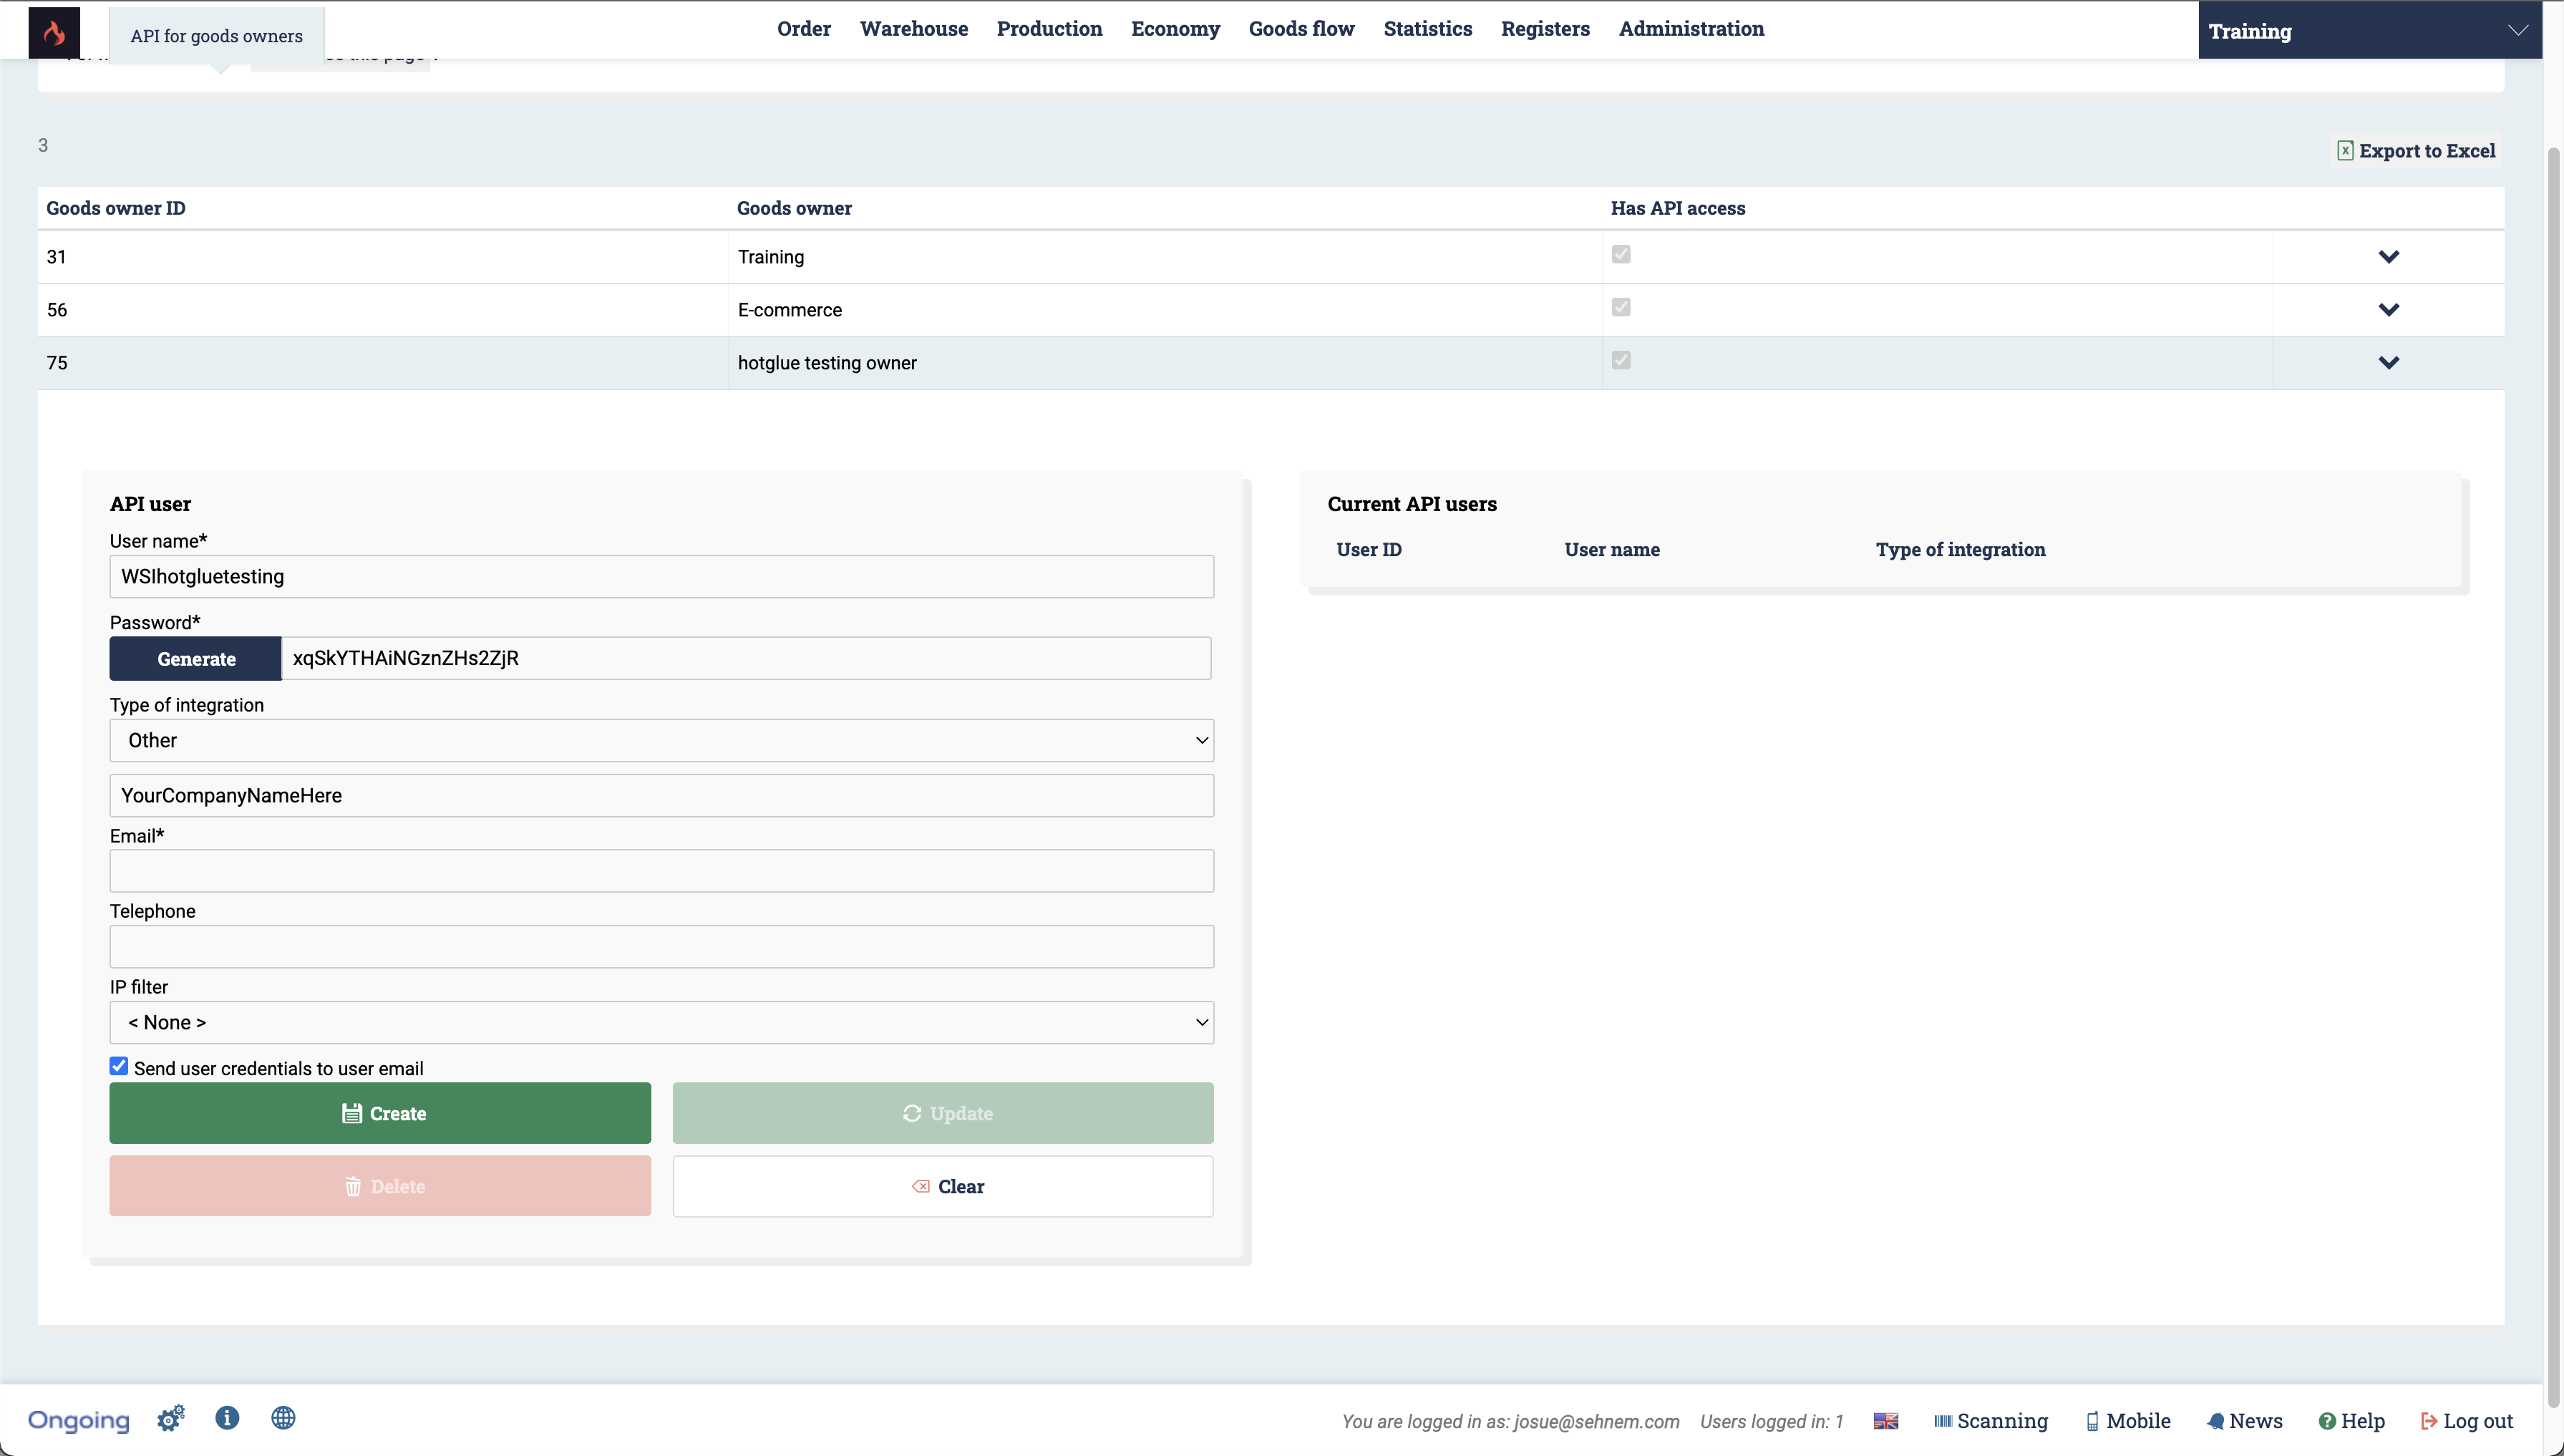Toggle API access checkbox for Training row
This screenshot has width=2564, height=1456.
tap(1621, 254)
